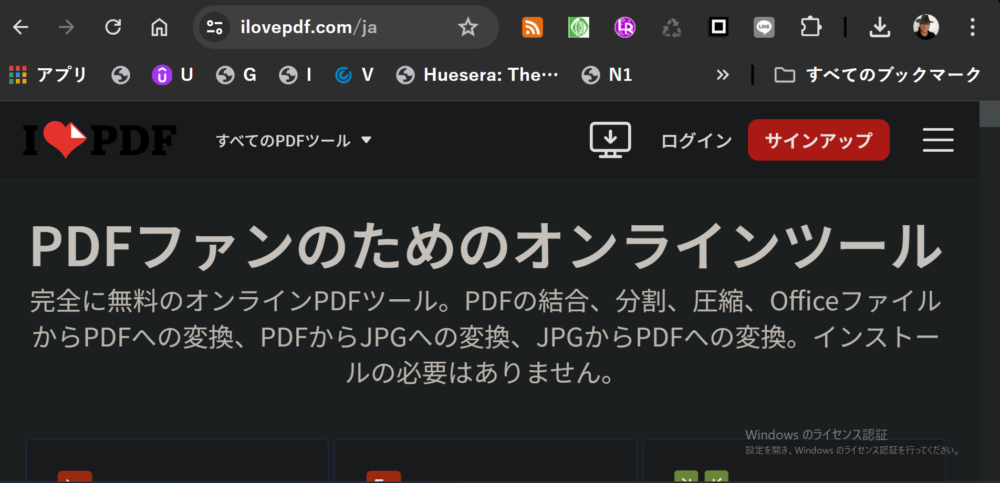Click the orange RSS feed extension icon
1000x483 pixels.
tap(533, 28)
